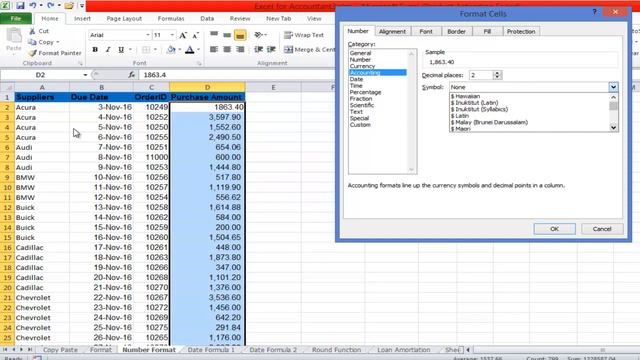Click the Open folder icon in quick access toolbar

(69, 5)
